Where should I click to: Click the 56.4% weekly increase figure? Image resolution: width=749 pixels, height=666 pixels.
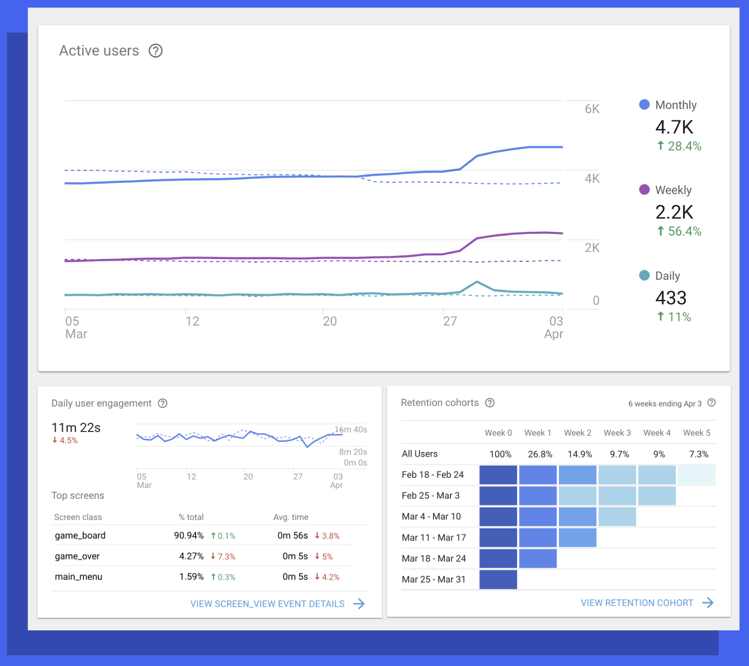click(x=679, y=231)
